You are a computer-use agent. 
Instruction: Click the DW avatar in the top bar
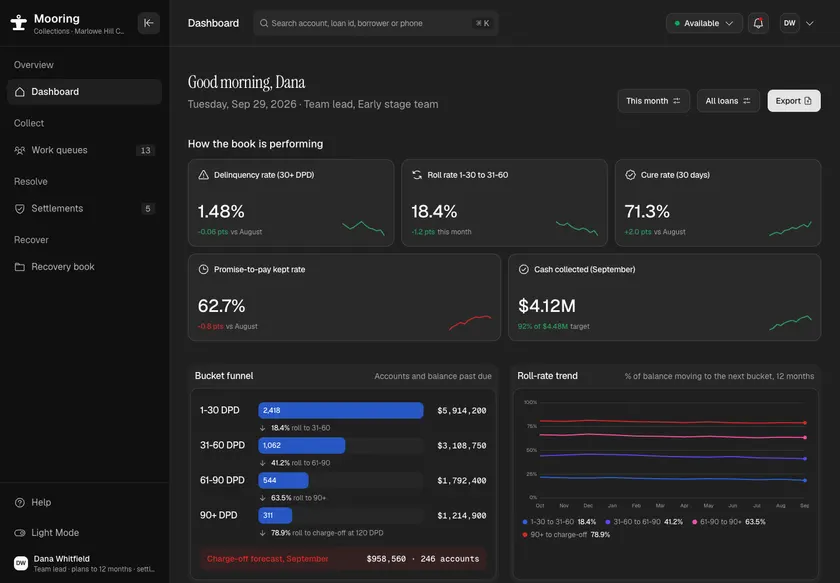tap(790, 23)
